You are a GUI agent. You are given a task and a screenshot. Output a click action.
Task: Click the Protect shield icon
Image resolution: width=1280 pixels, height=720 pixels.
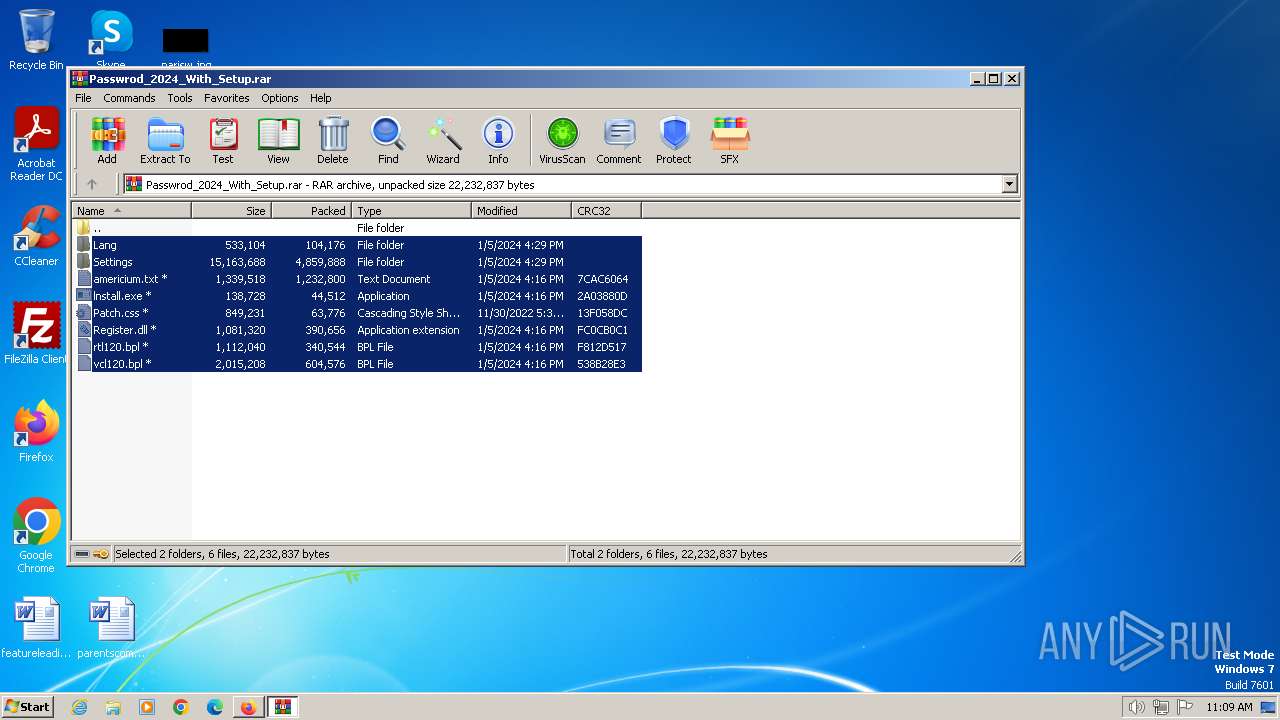[x=674, y=140]
